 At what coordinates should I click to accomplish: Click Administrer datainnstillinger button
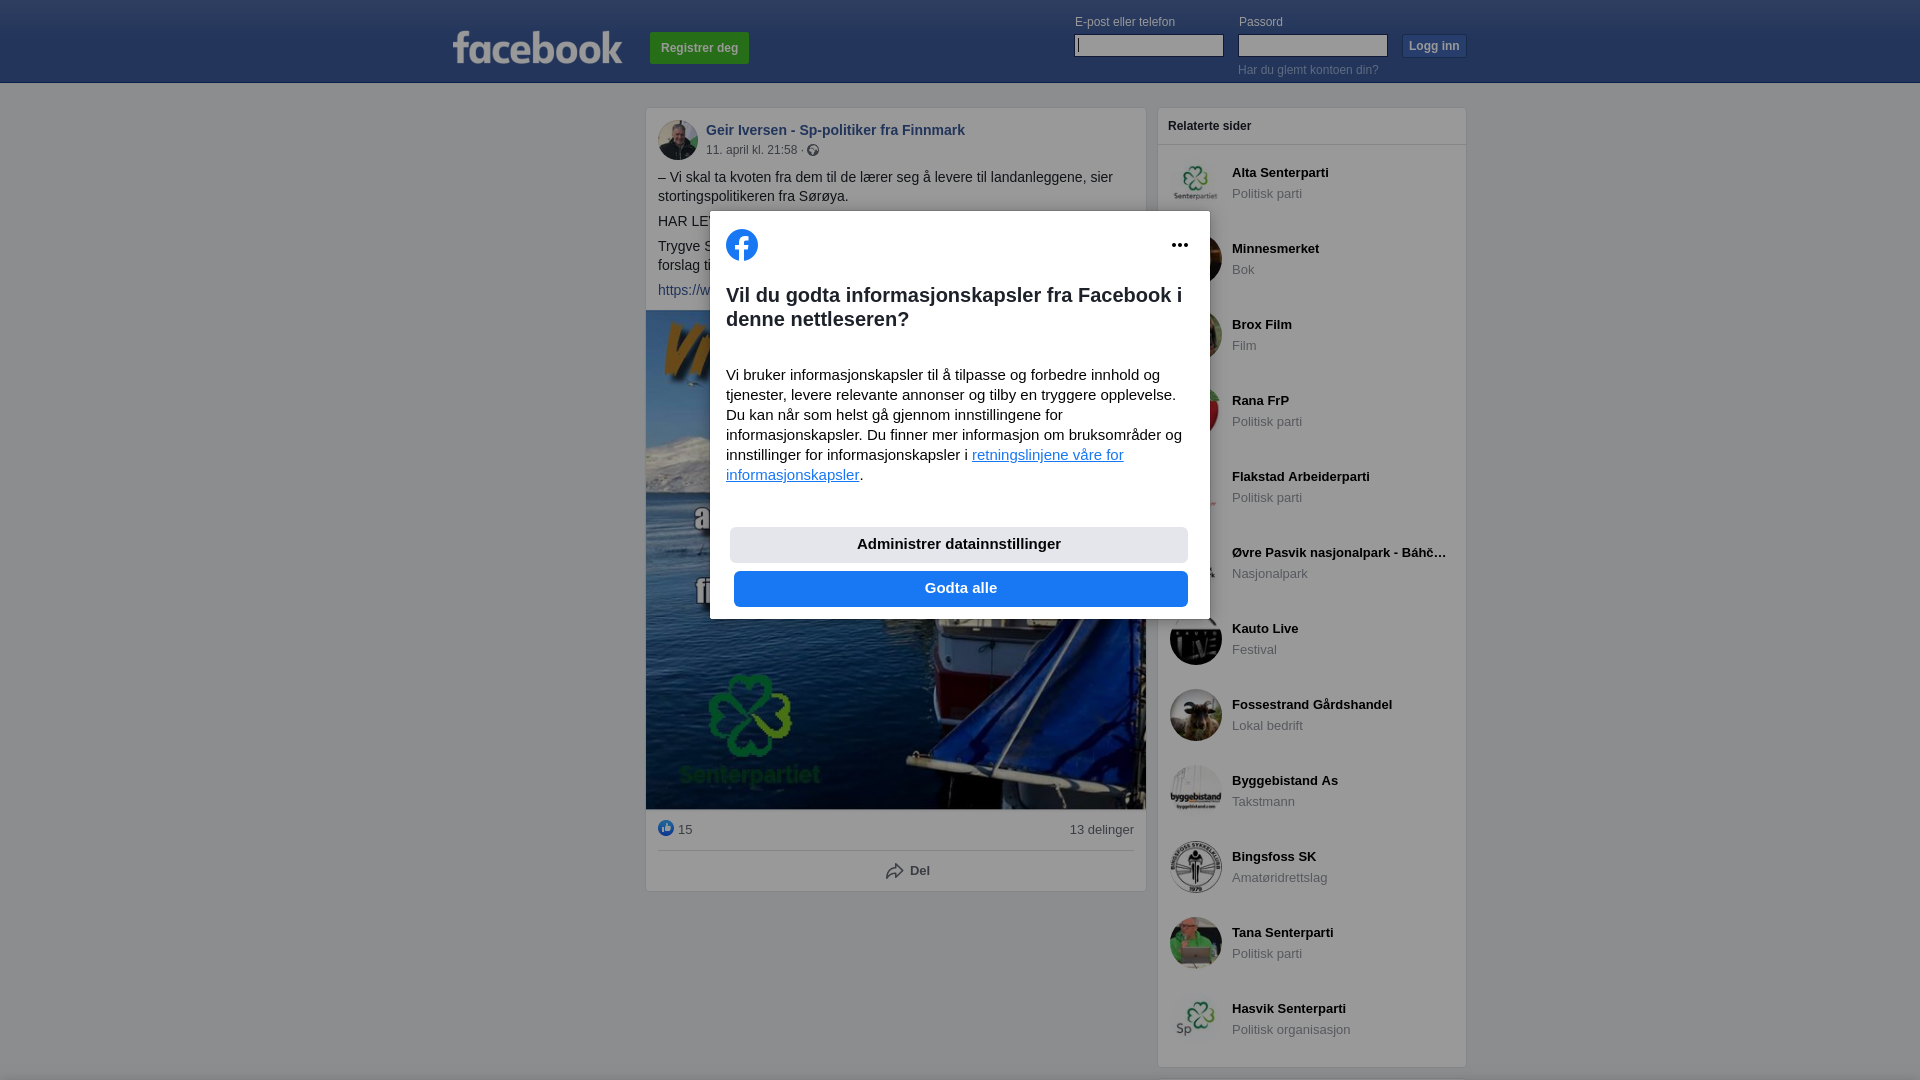click(x=959, y=545)
